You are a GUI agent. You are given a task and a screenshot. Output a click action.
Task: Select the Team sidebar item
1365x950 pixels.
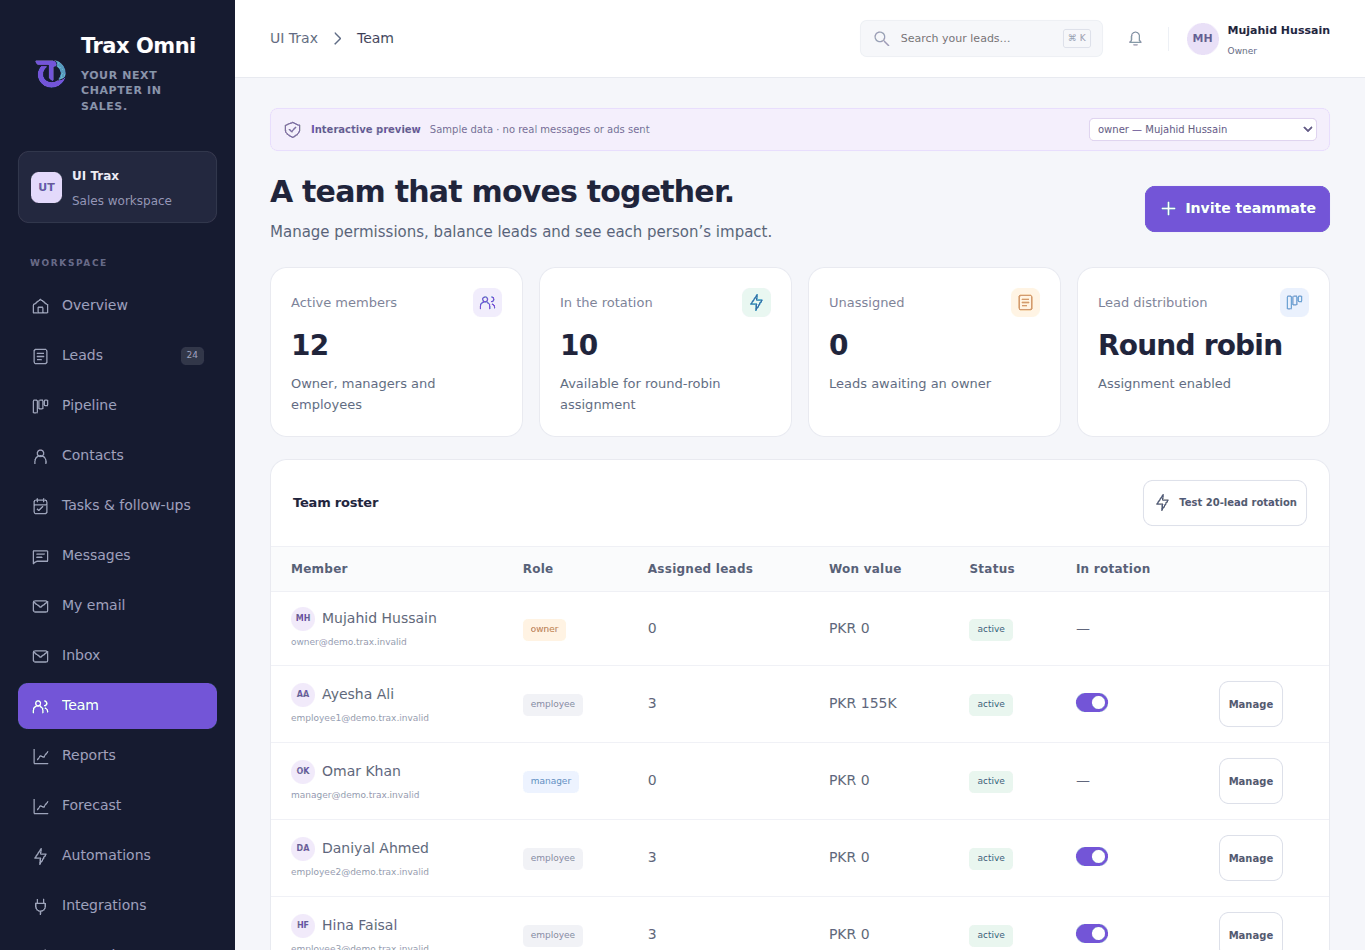click(117, 706)
